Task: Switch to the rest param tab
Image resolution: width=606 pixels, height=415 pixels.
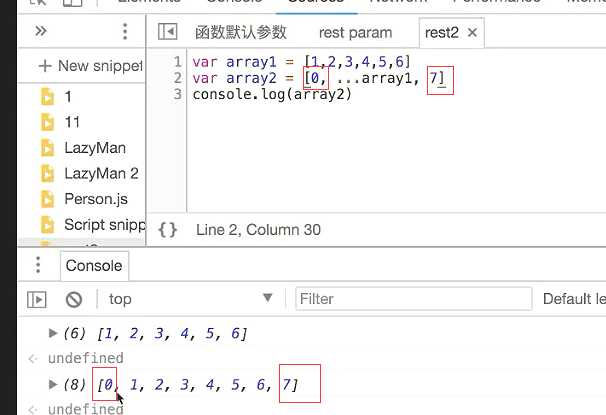Action: click(x=355, y=32)
